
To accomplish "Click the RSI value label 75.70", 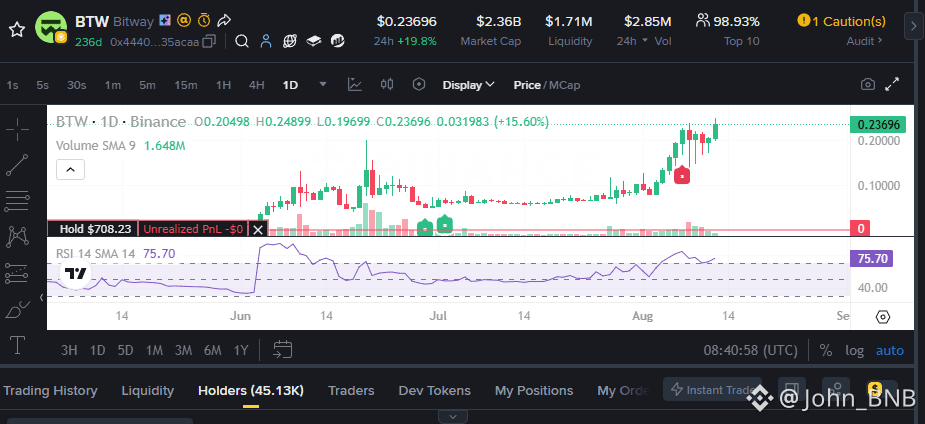I will [871, 258].
